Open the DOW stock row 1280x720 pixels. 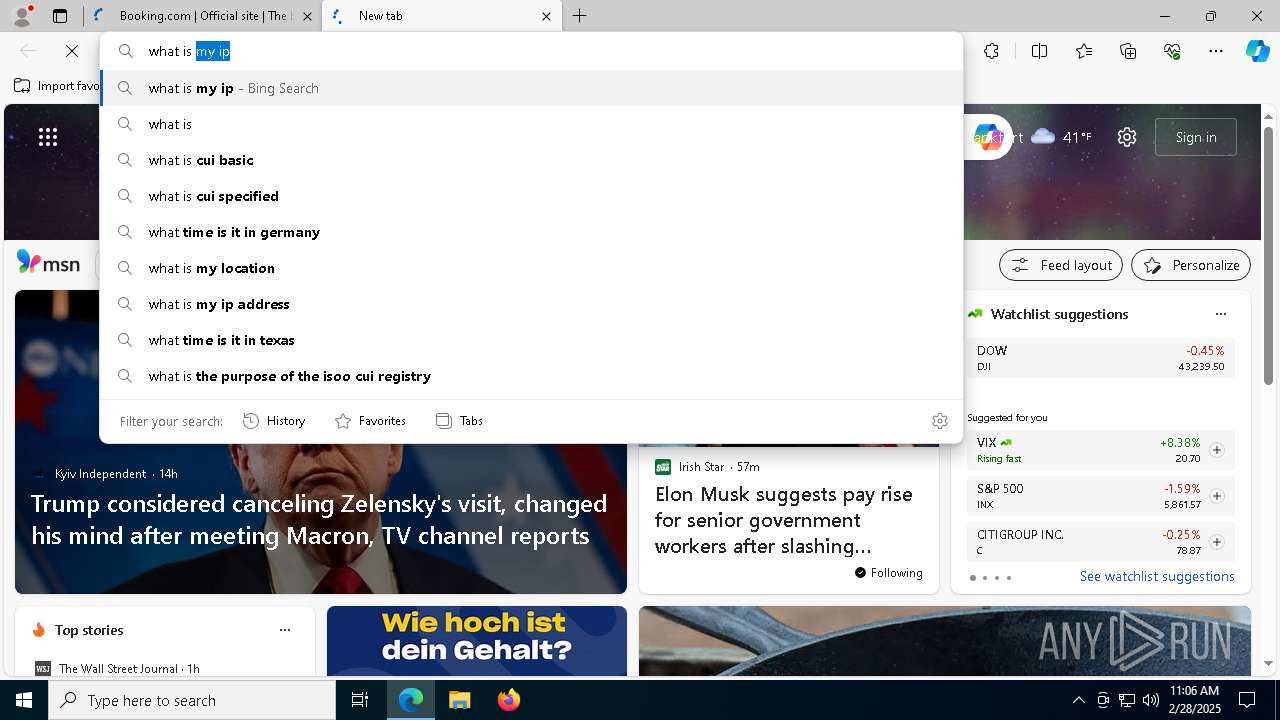click(1100, 358)
